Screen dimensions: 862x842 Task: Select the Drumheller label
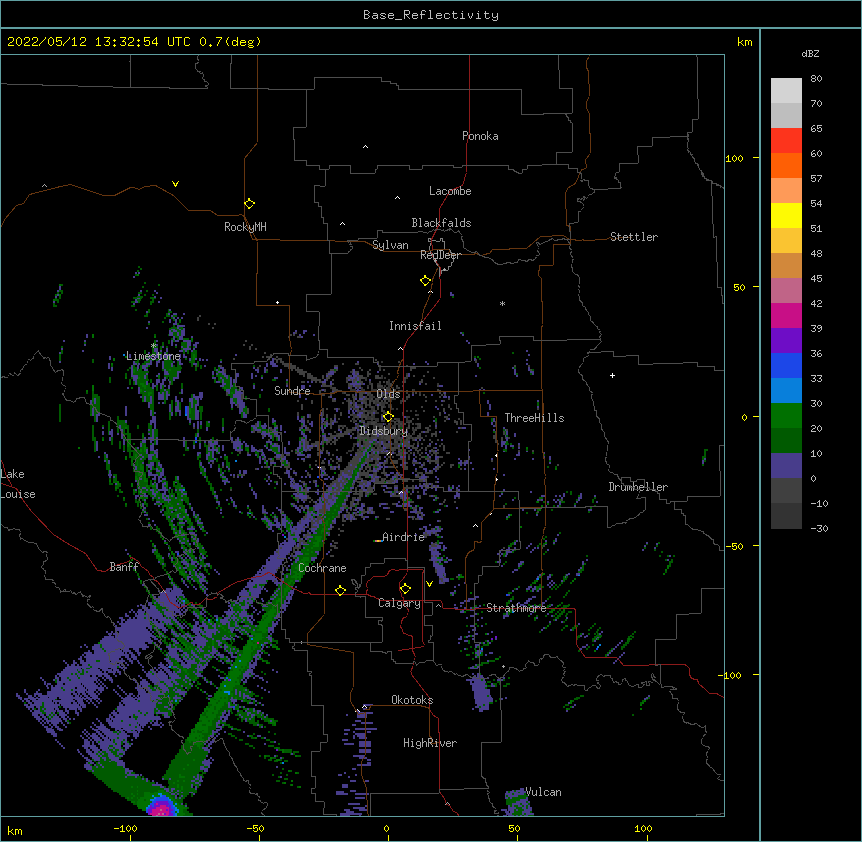point(638,487)
